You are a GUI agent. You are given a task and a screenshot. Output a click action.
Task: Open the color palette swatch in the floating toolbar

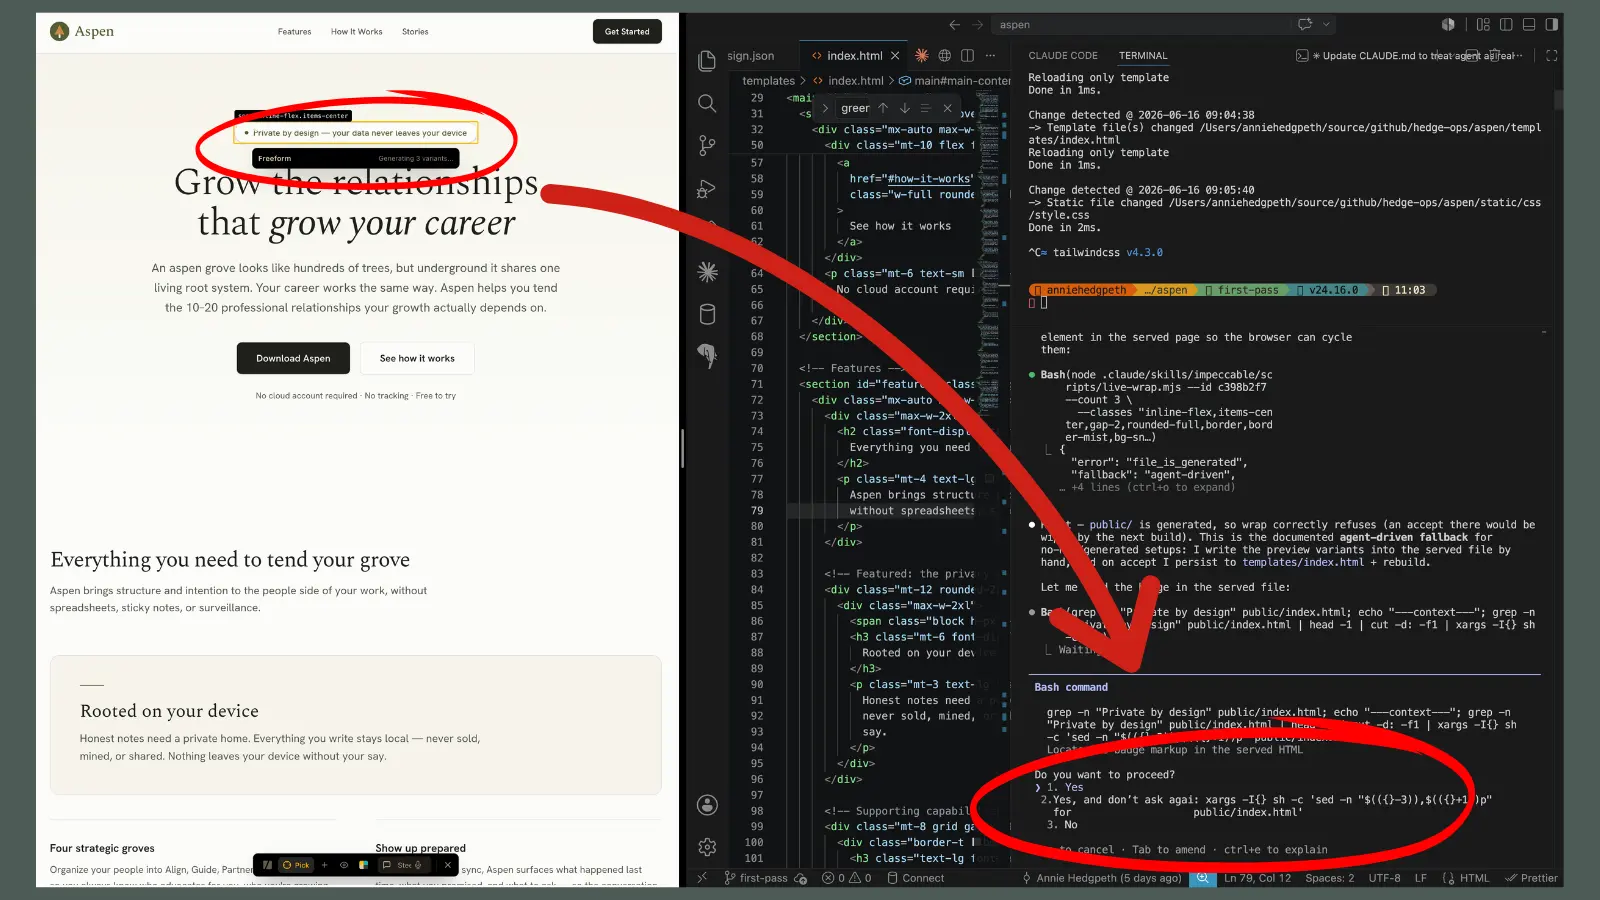363,865
